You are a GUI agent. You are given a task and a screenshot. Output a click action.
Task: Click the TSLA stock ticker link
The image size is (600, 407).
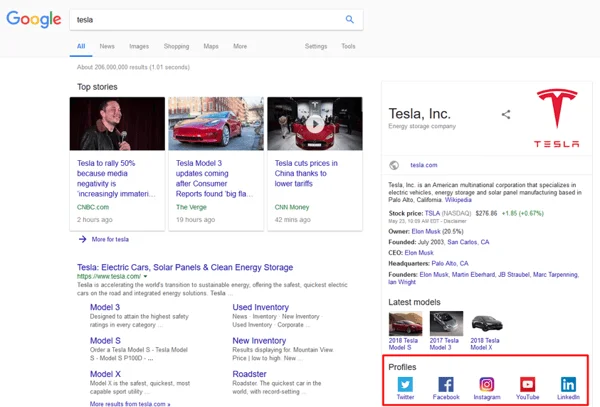pyautogui.click(x=432, y=213)
